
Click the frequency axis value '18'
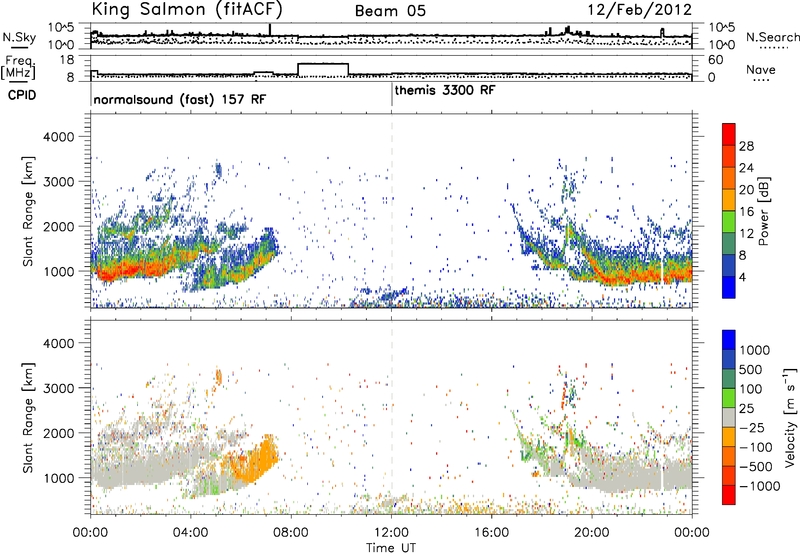[68, 60]
